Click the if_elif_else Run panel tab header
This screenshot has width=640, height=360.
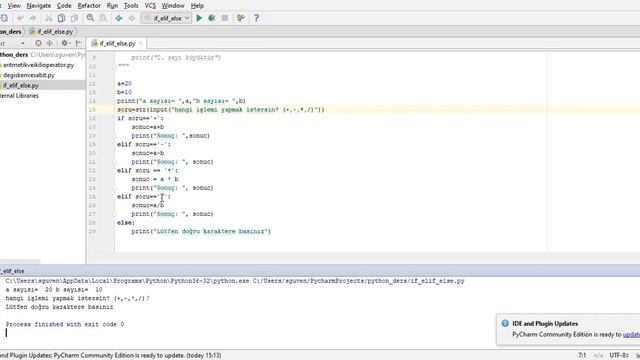(x=12, y=271)
